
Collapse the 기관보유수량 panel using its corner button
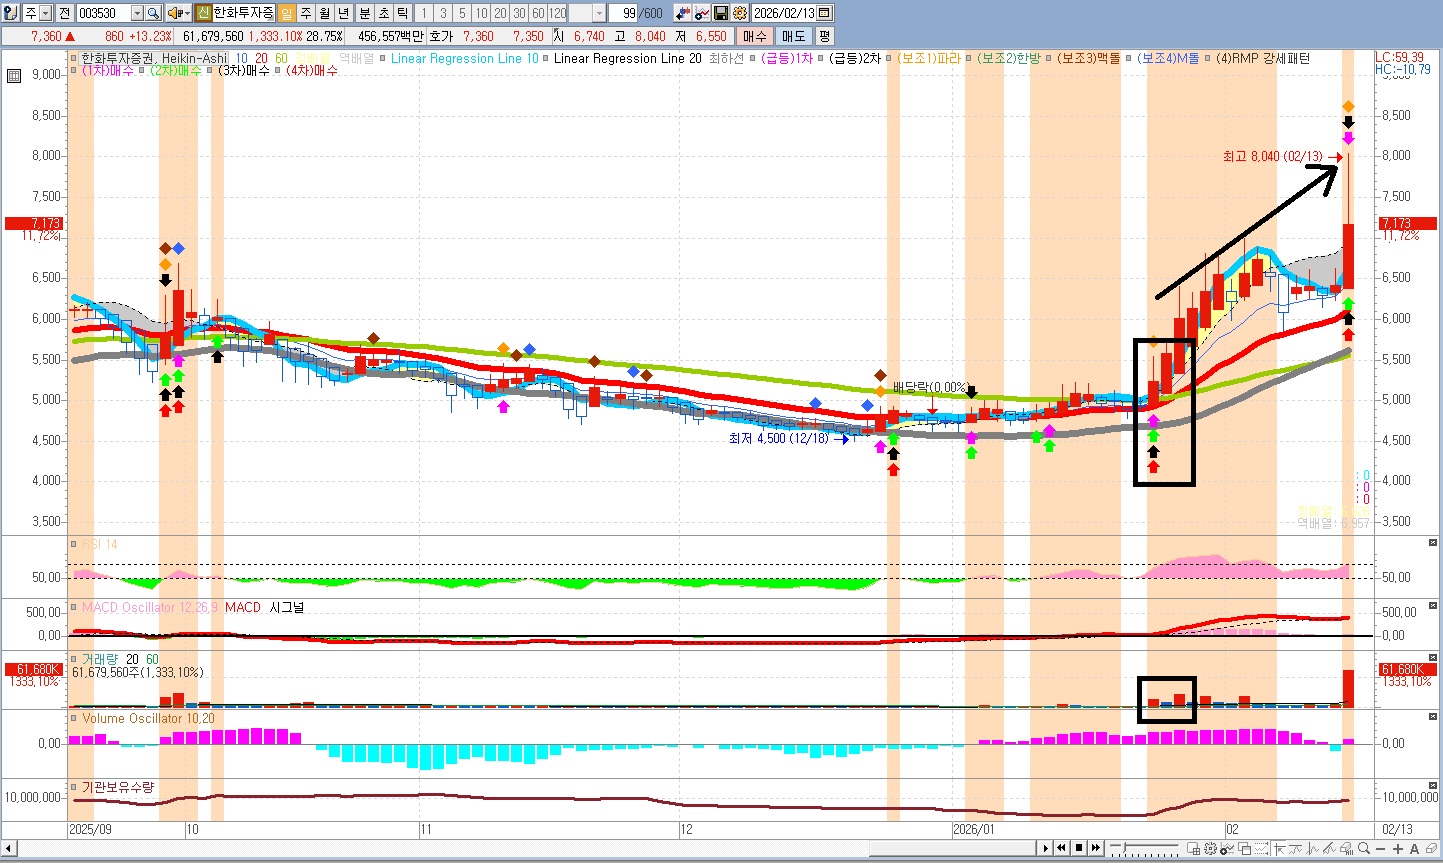tap(1433, 786)
